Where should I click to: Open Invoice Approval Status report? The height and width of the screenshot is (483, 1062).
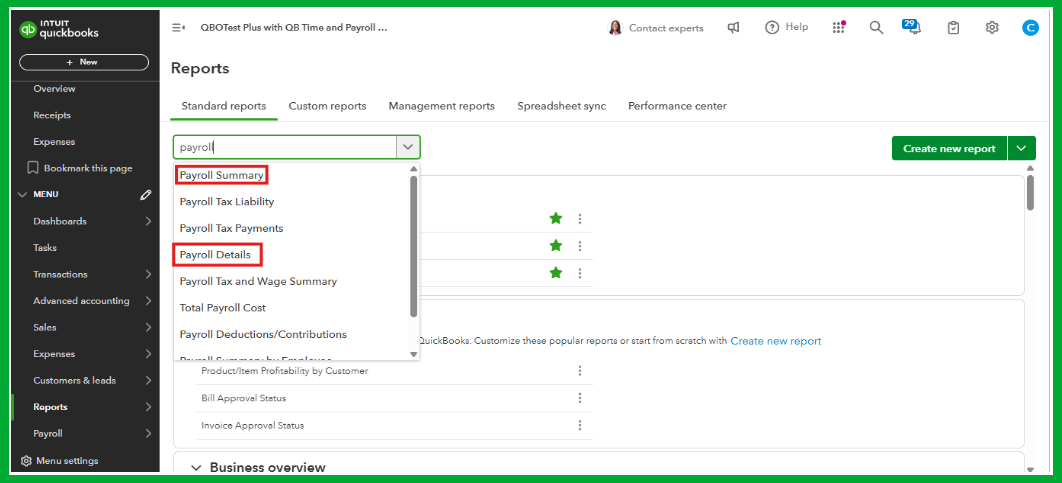(253, 425)
